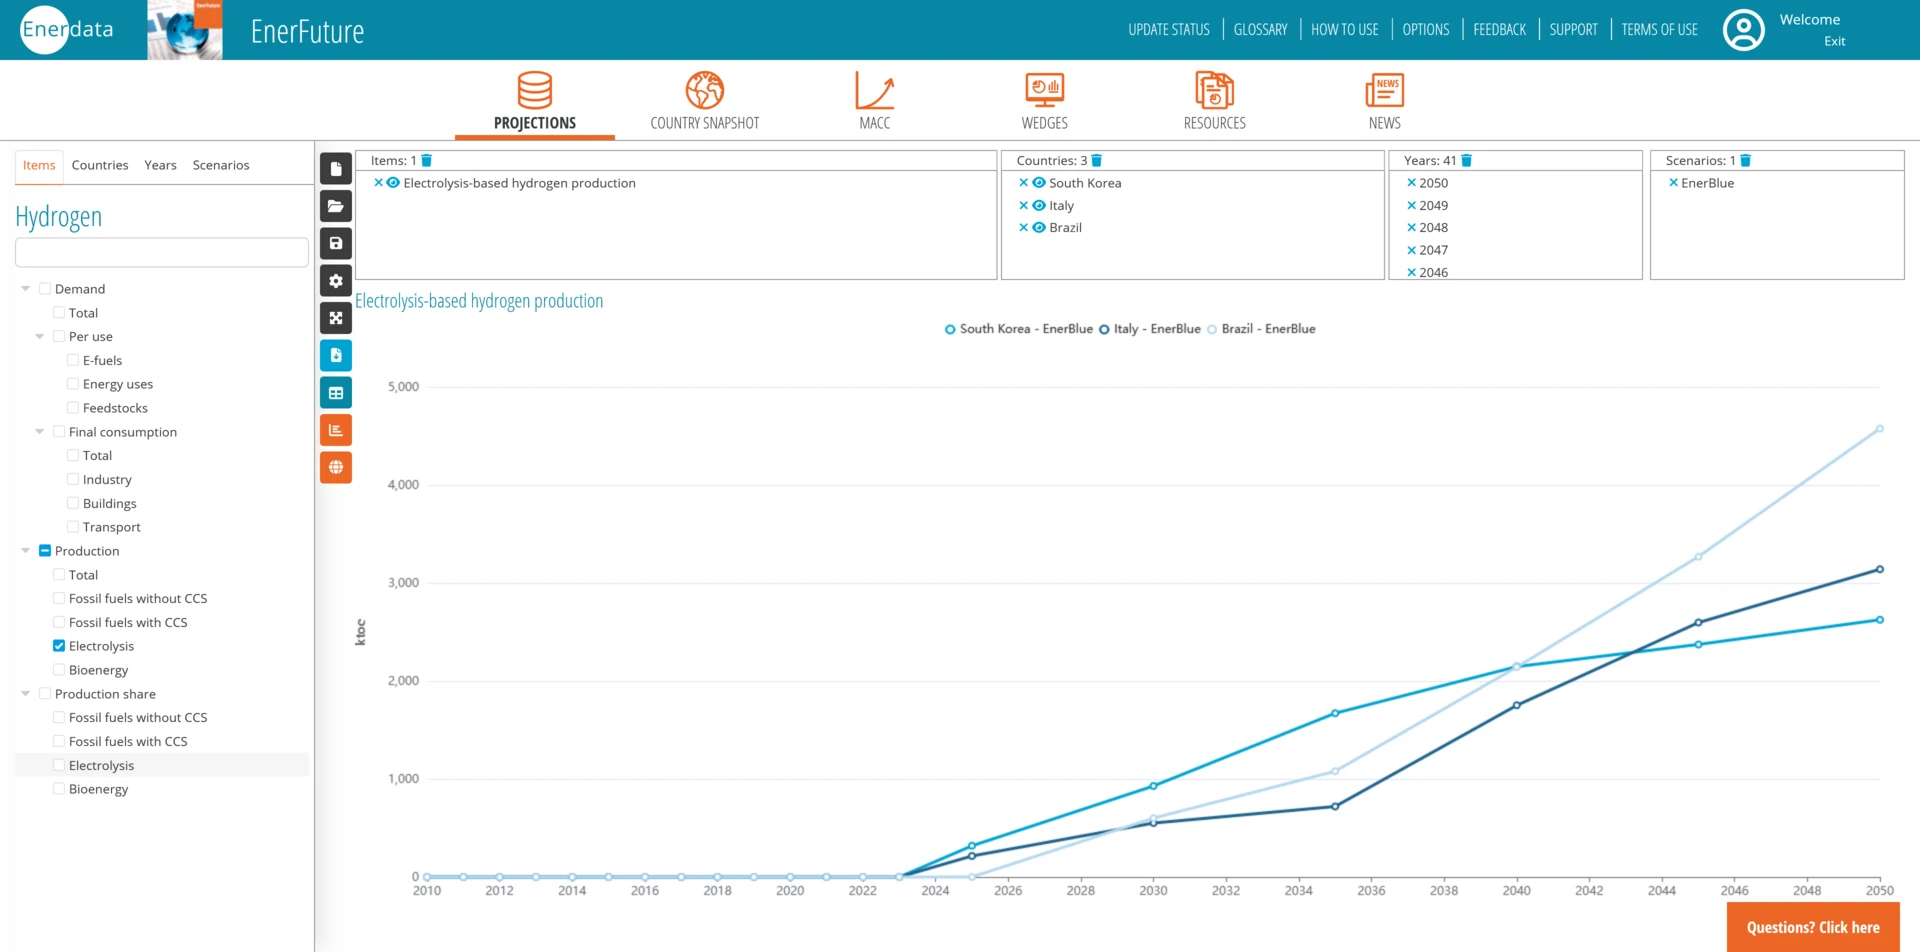Image resolution: width=1920 pixels, height=952 pixels.
Task: Click the Questions? Click here button
Action: click(x=1812, y=927)
